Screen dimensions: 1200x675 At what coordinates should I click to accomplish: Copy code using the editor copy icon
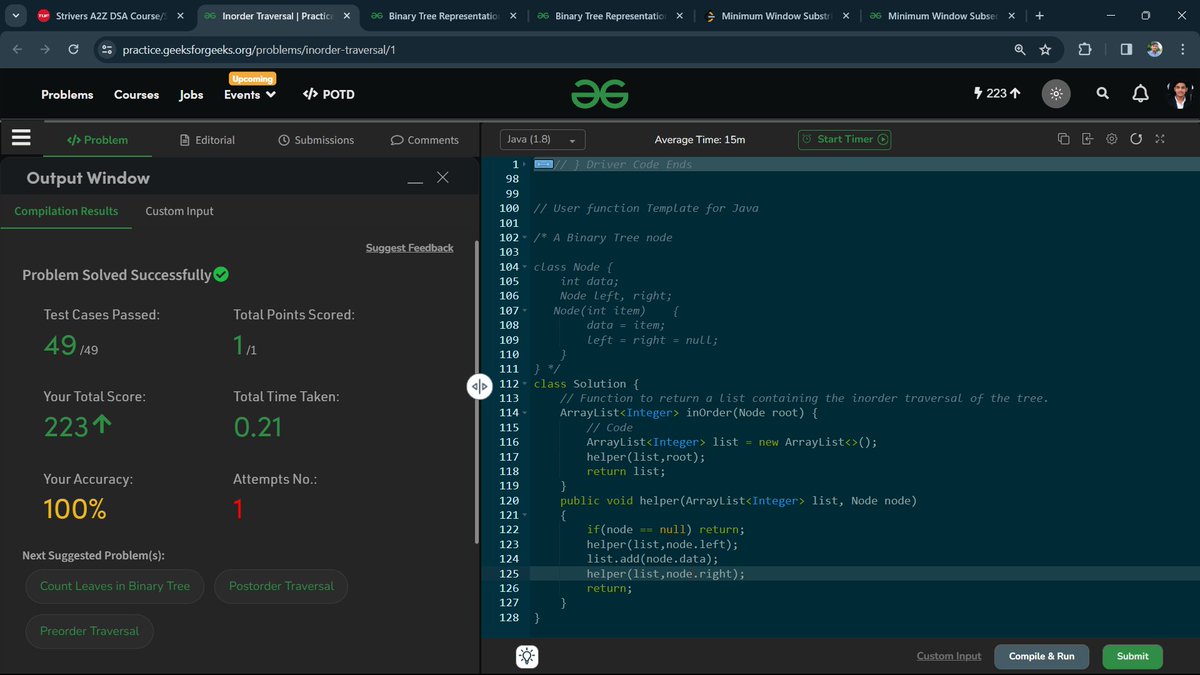(x=1063, y=139)
